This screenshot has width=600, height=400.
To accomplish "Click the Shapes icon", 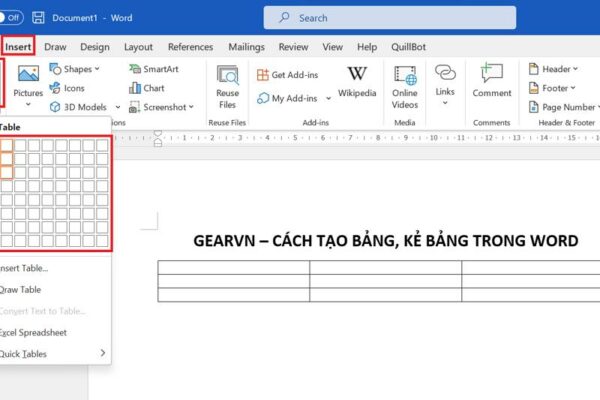I will click(55, 69).
